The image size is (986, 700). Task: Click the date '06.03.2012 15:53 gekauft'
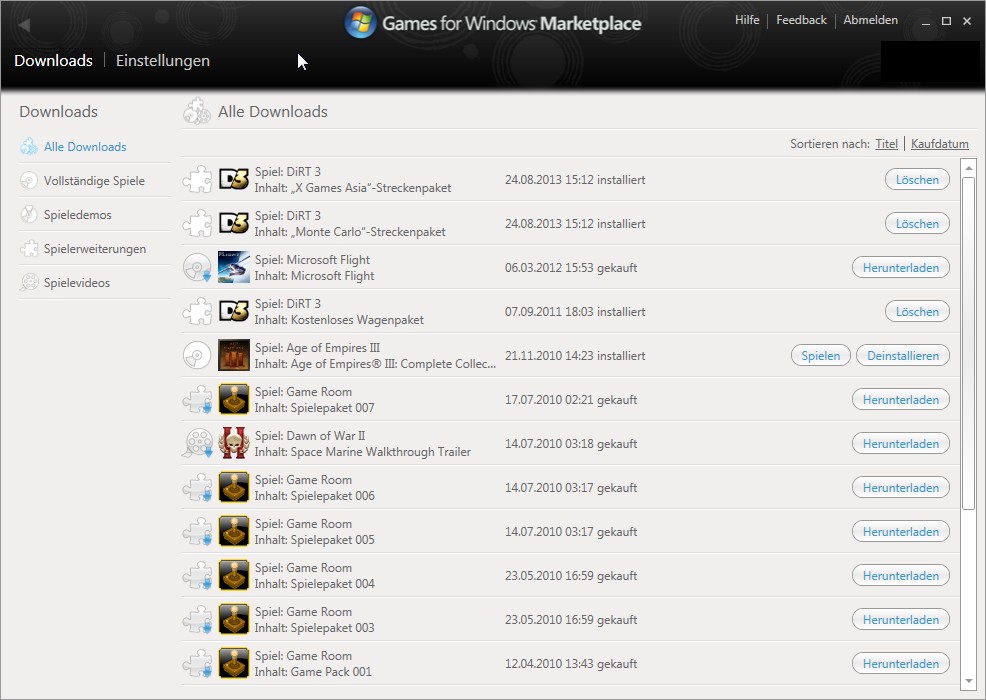(571, 267)
